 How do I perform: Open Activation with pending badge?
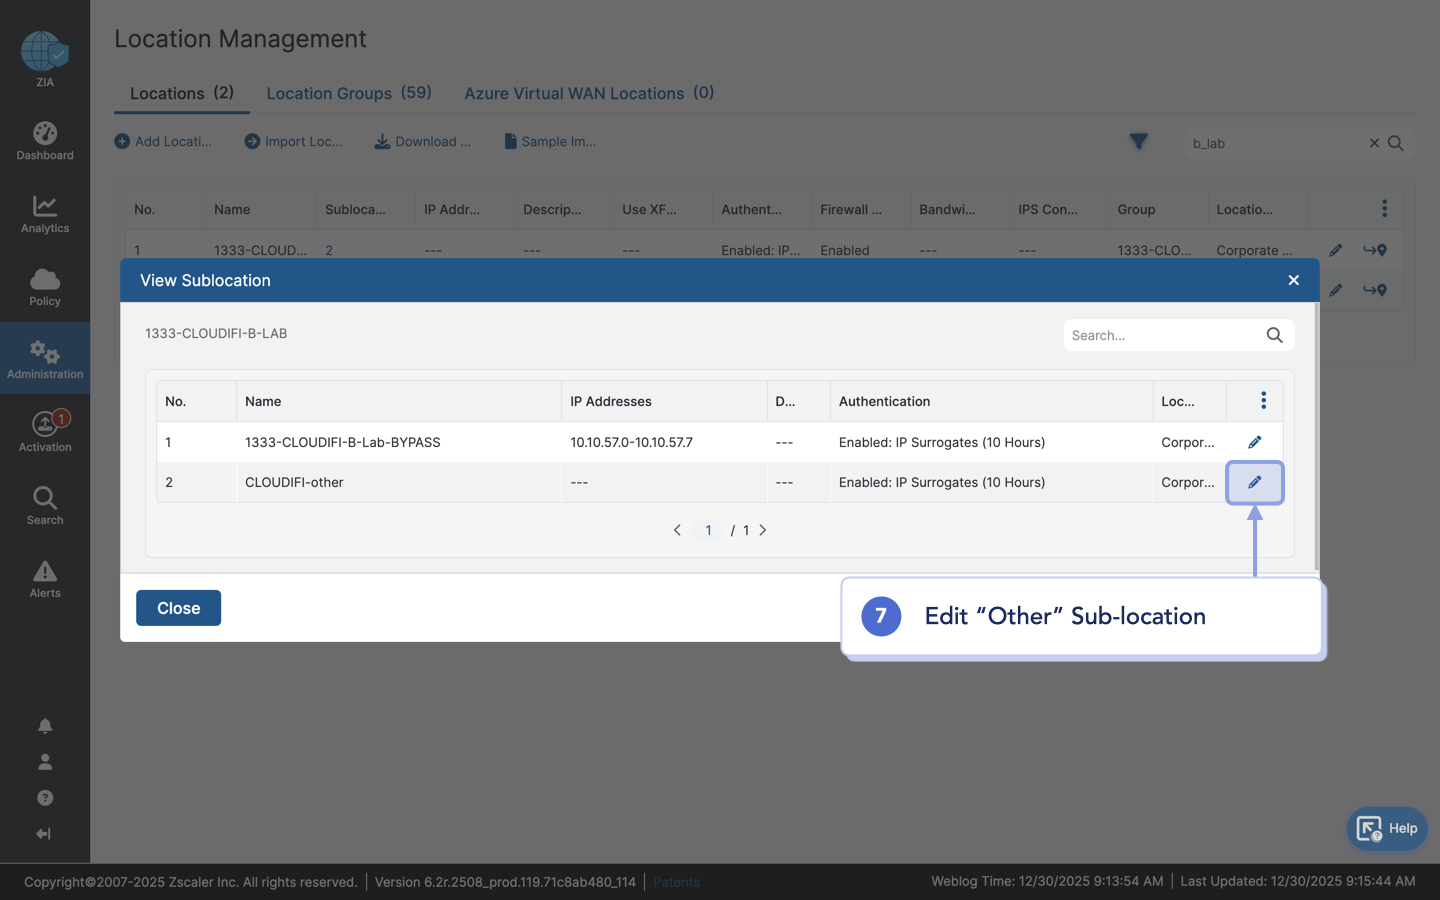(x=45, y=432)
